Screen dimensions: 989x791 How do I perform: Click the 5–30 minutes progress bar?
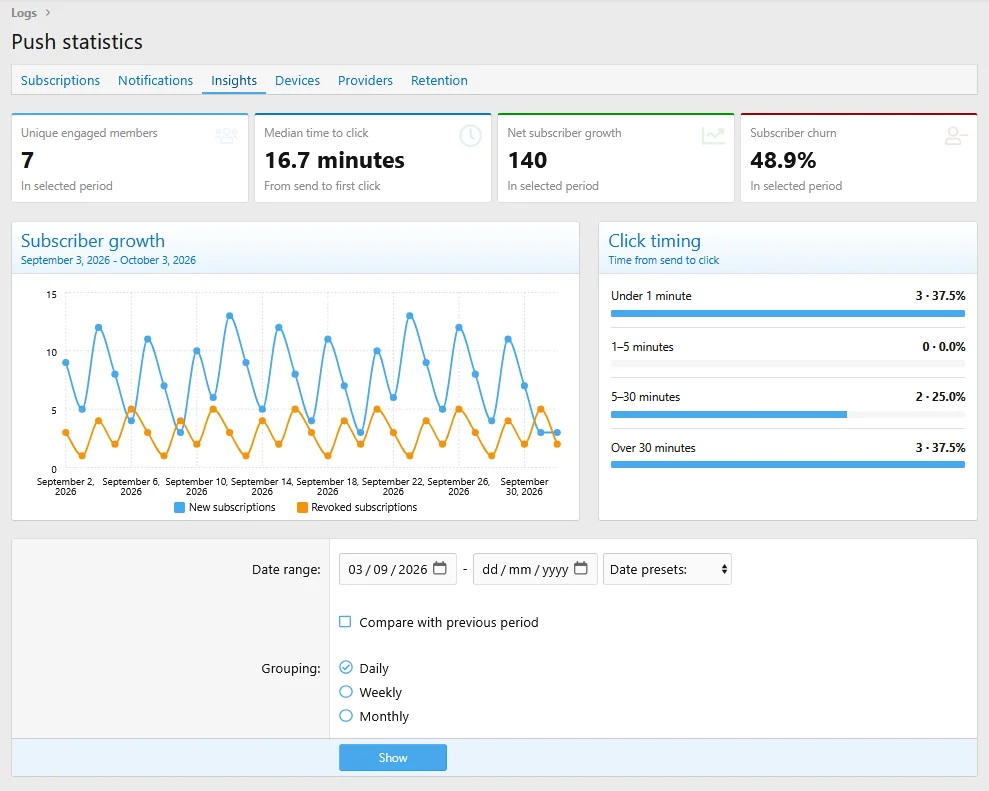[x=788, y=414]
